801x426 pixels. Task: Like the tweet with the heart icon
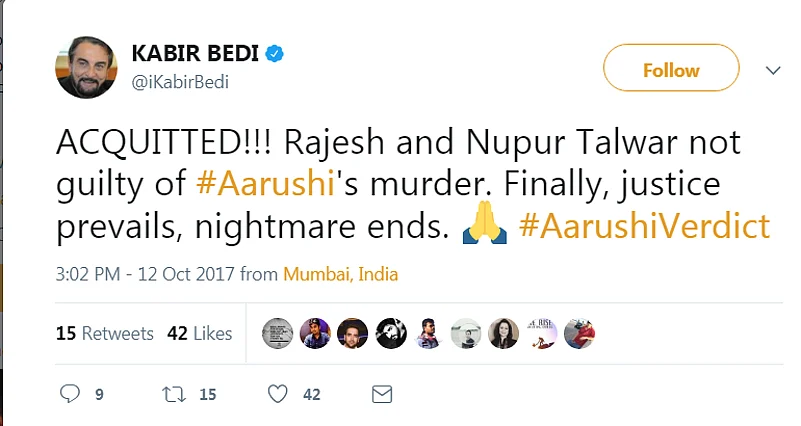tap(278, 394)
